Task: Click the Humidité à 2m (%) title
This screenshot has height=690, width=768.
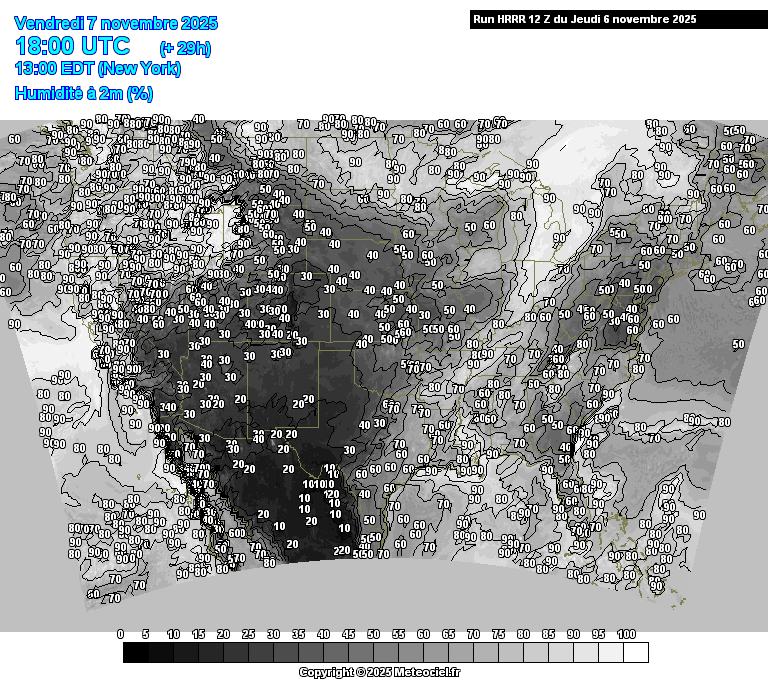Action: [83, 93]
